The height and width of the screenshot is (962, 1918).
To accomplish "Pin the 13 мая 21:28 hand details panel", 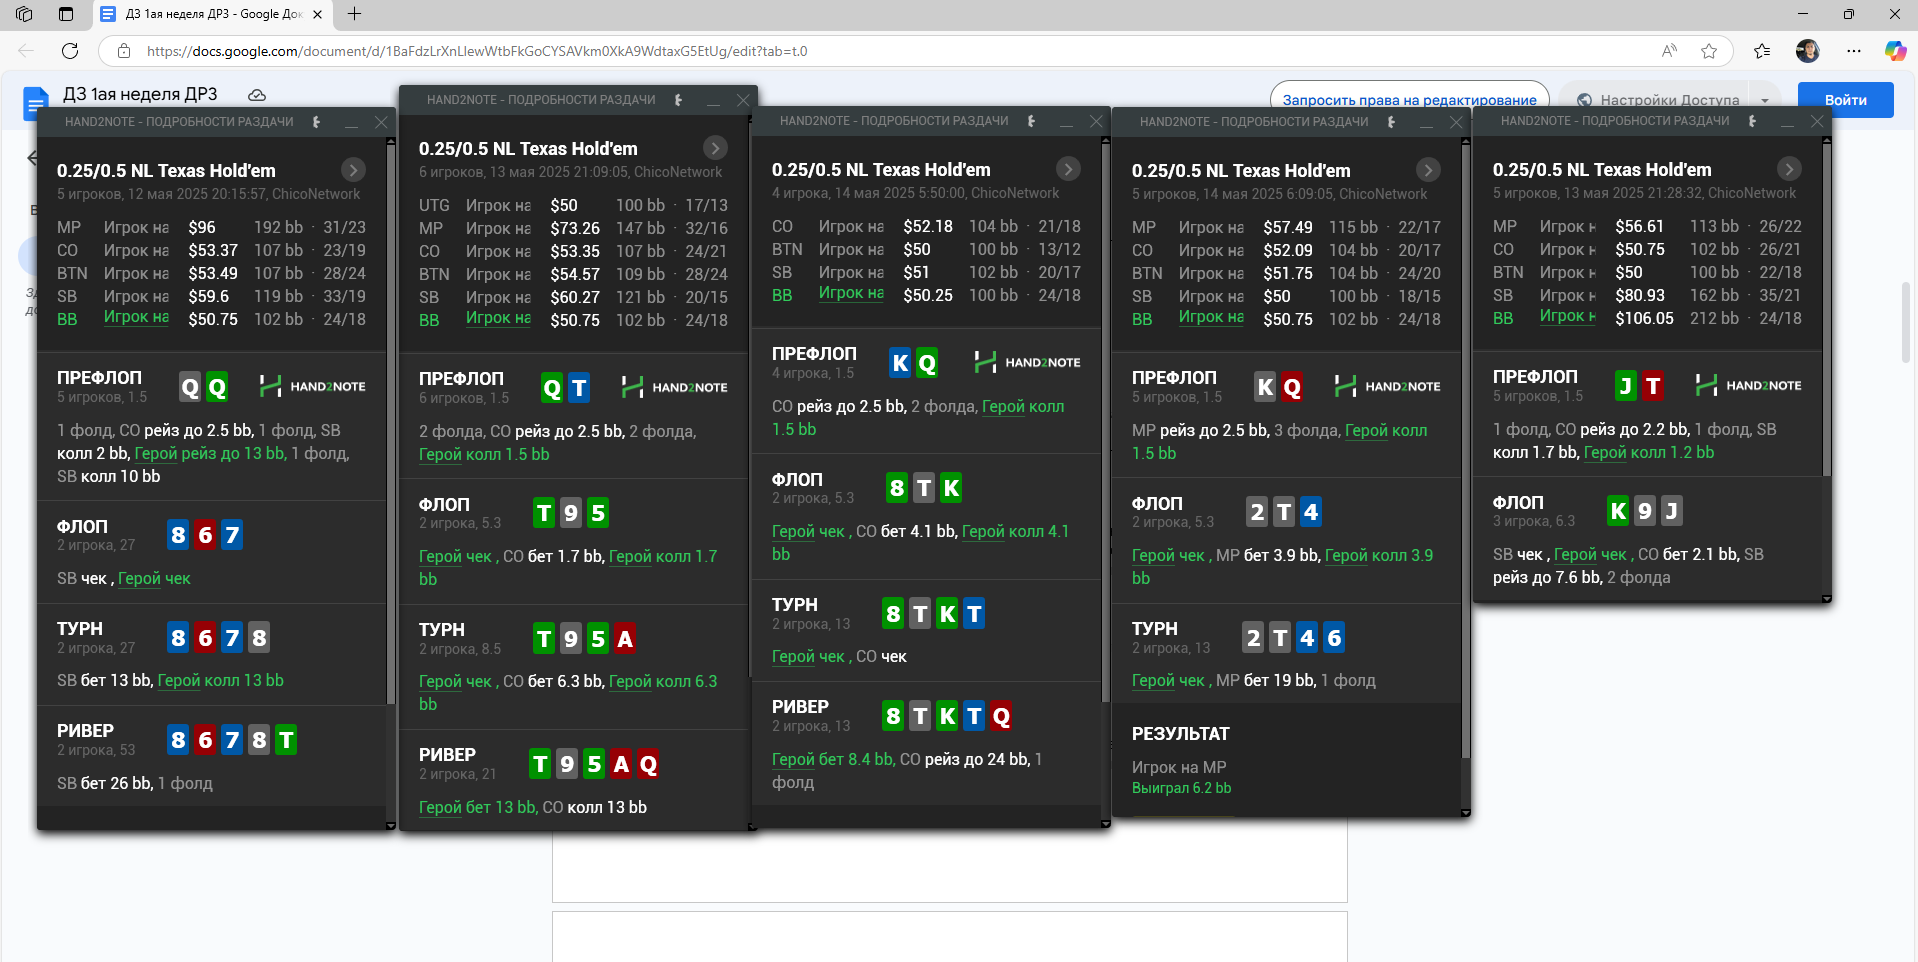I will [x=1752, y=121].
